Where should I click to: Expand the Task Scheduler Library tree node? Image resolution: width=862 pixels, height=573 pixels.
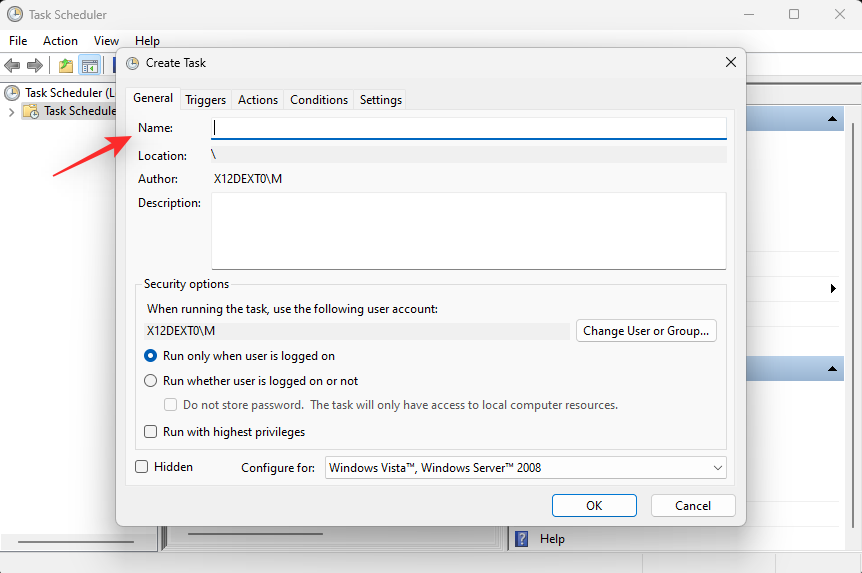click(x=11, y=112)
